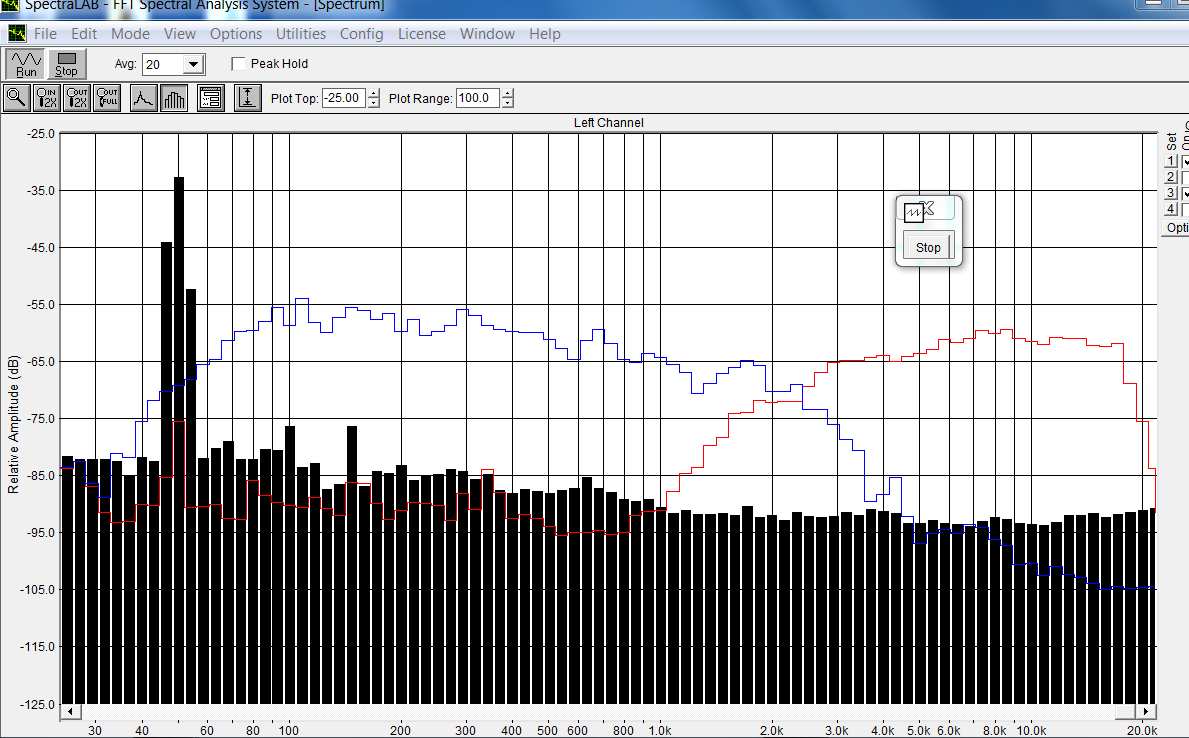The height and width of the screenshot is (738, 1189).
Task: Click the Relative Amplitude (dB) axis label
Action: 13,424
